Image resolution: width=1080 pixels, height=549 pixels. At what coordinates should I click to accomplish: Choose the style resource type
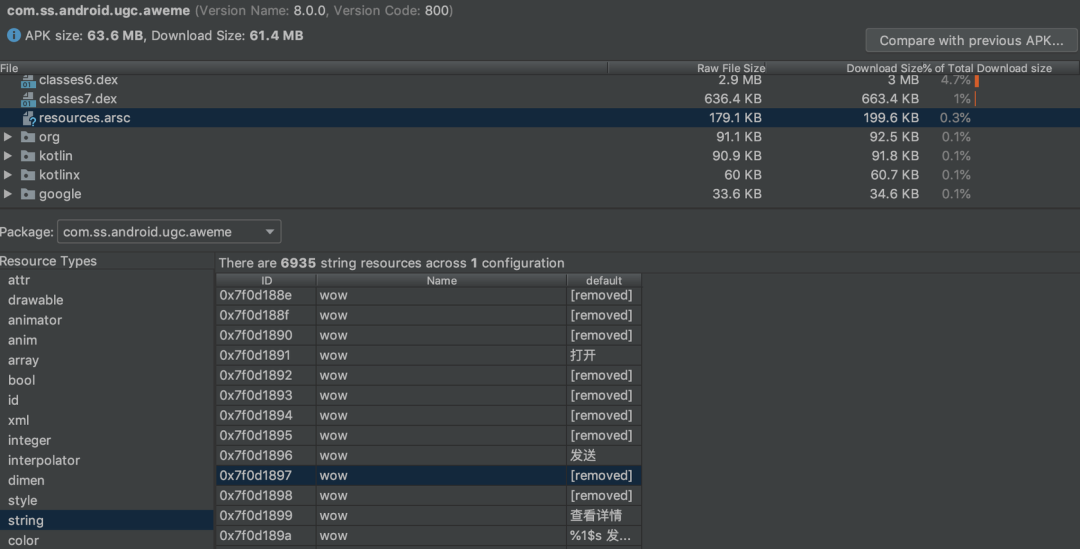coord(22,500)
